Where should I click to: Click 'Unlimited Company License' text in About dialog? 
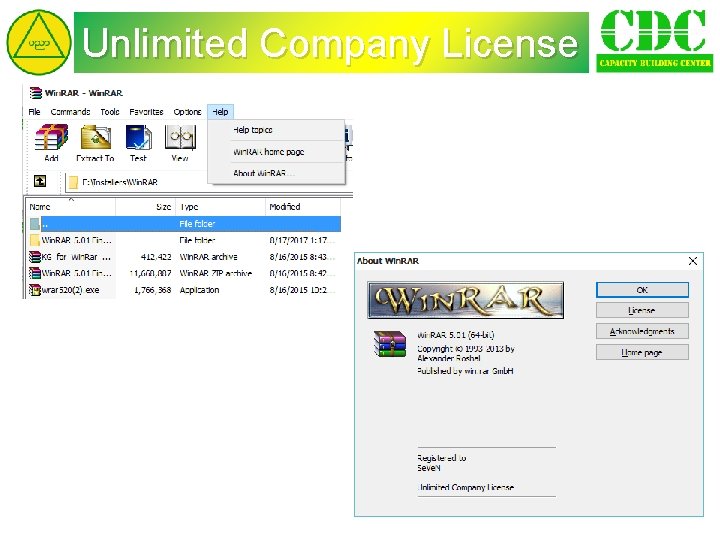466,487
